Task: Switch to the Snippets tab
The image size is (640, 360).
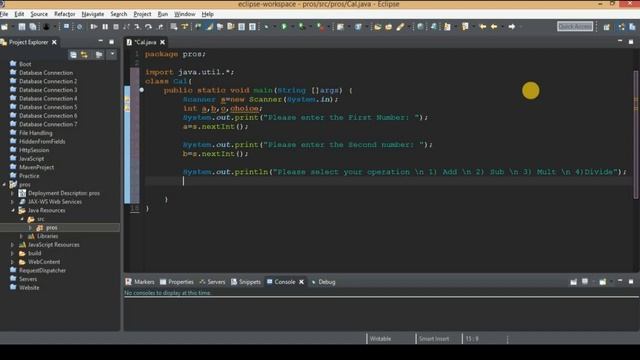Action: (246, 282)
